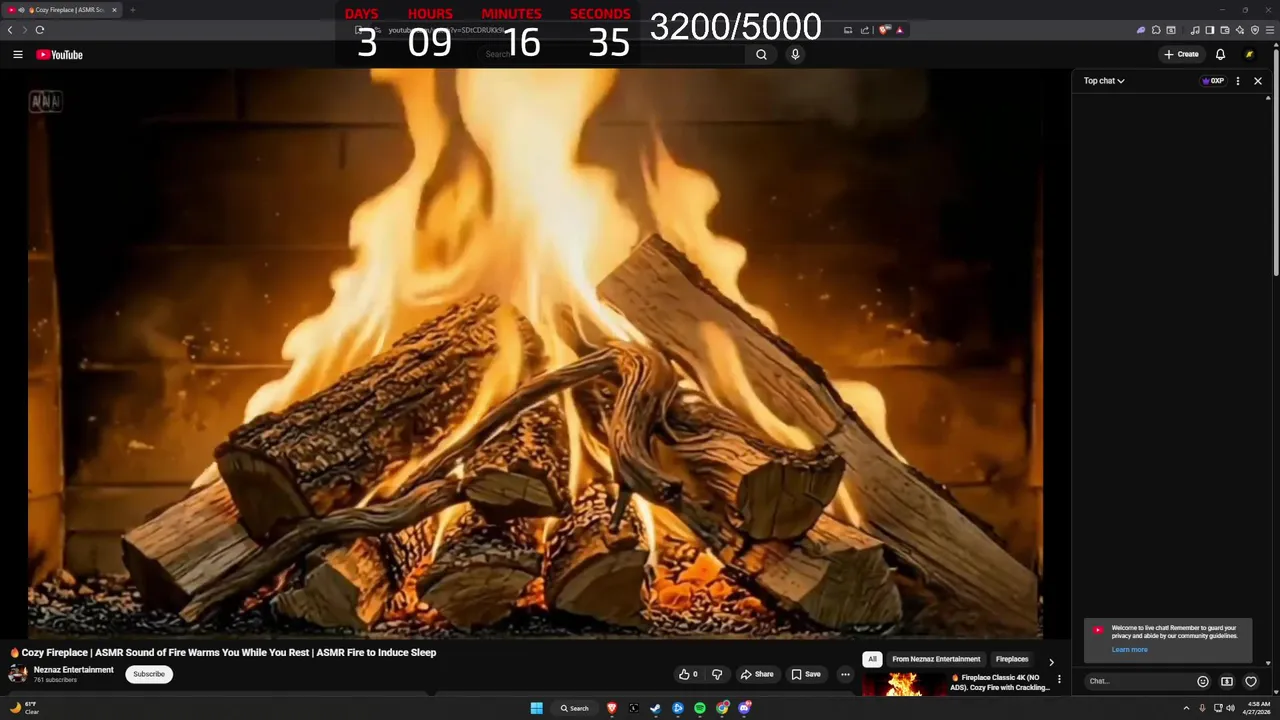Open the YouTube account avatar menu
Screen dimensions: 1280x720
click(x=1249, y=54)
